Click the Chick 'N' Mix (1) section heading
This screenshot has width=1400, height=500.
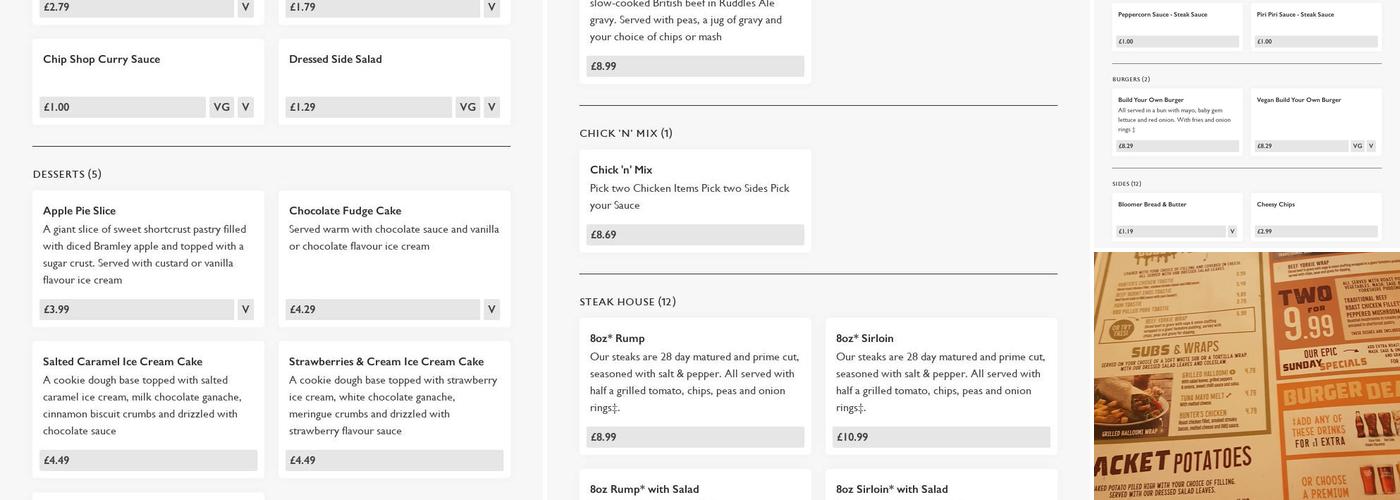click(626, 133)
